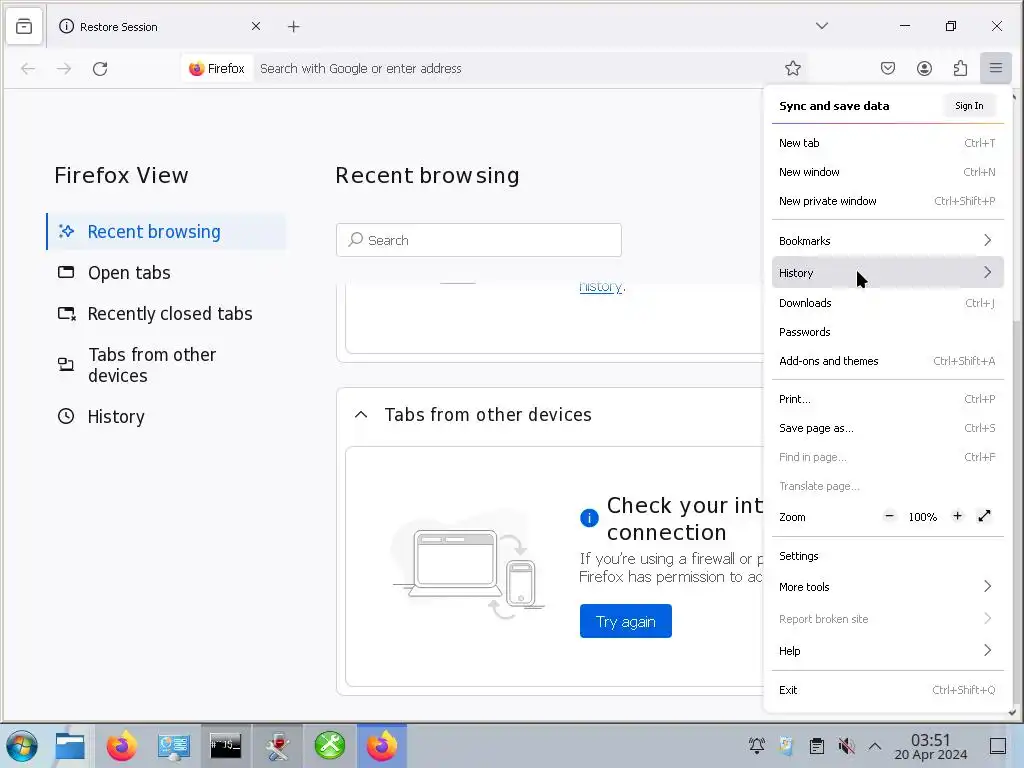Open the list all tabs dropdown
The width and height of the screenshot is (1024, 768).
tap(822, 26)
